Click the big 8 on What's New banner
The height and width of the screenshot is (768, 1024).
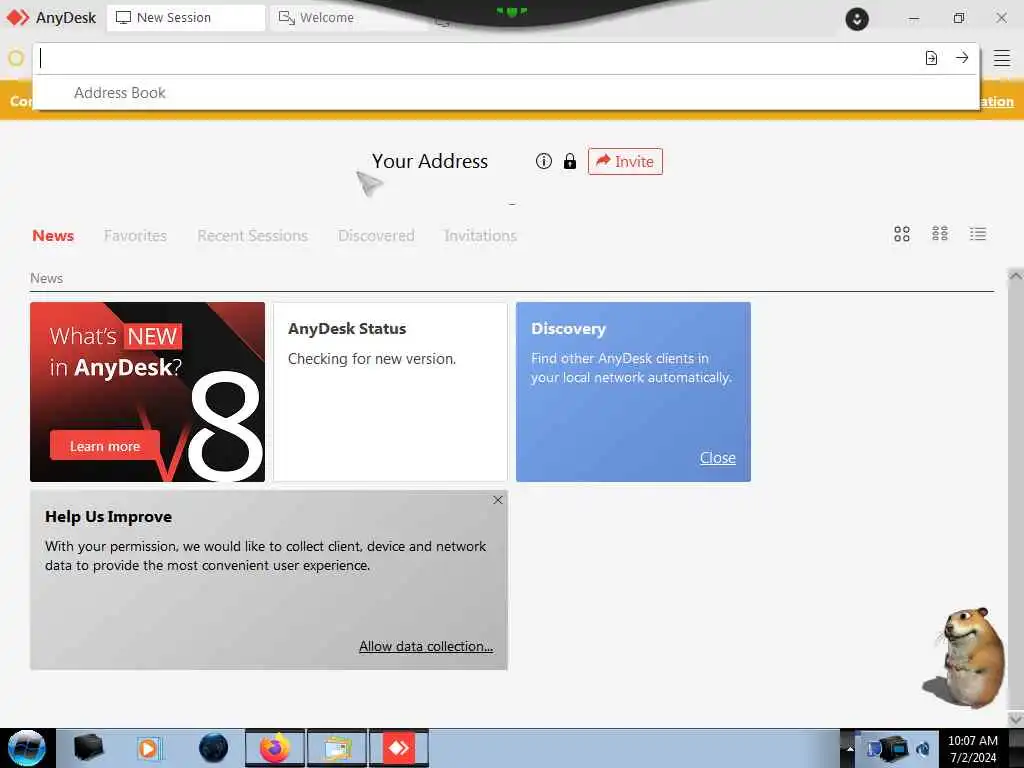(226, 424)
